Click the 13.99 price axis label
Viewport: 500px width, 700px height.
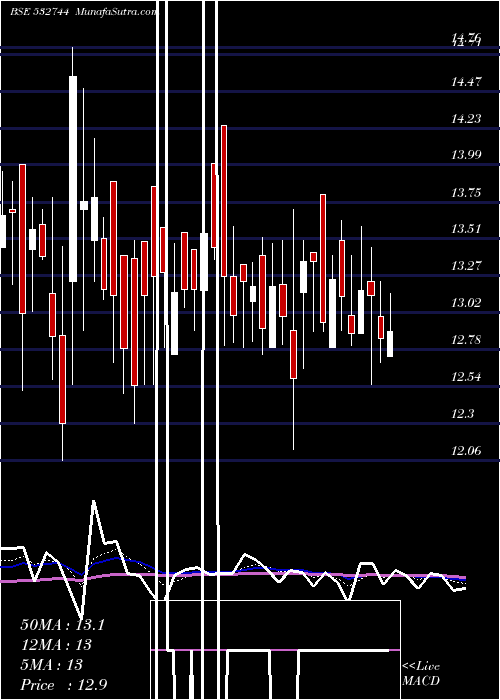(x=467, y=155)
